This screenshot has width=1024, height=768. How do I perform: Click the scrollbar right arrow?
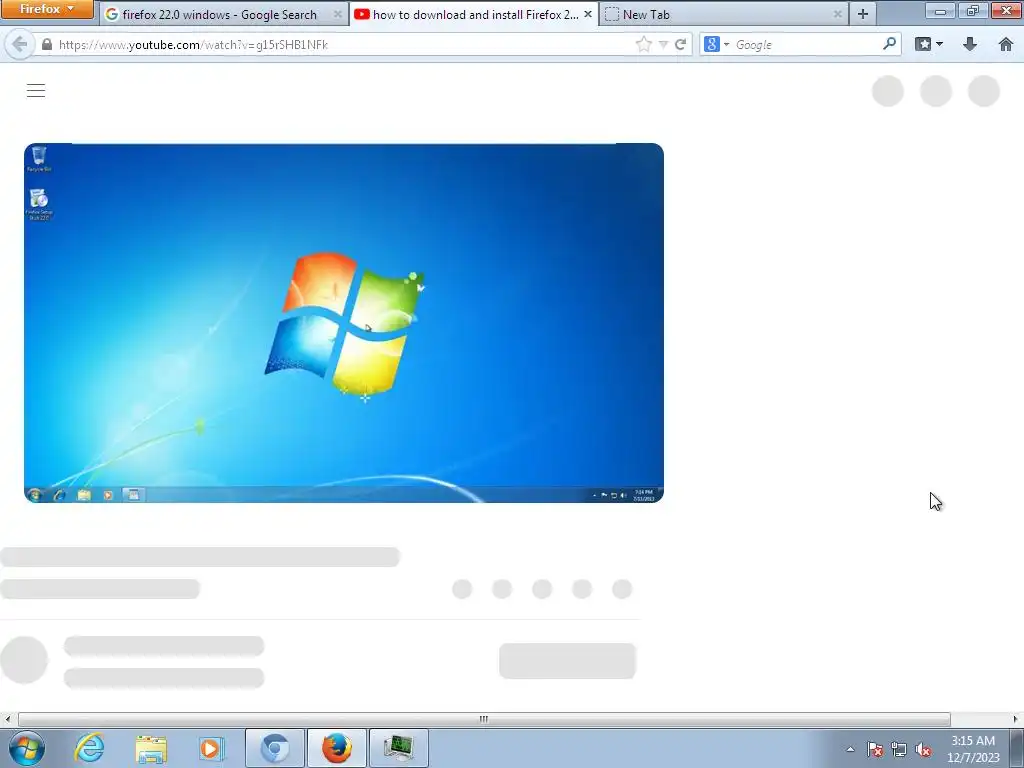pos(1016,719)
